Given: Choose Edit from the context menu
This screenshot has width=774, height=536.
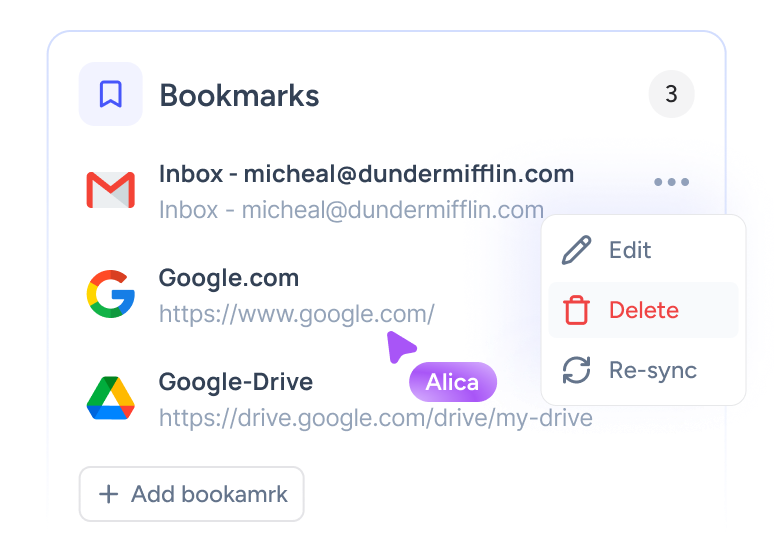Looking at the screenshot, I should coord(644,250).
